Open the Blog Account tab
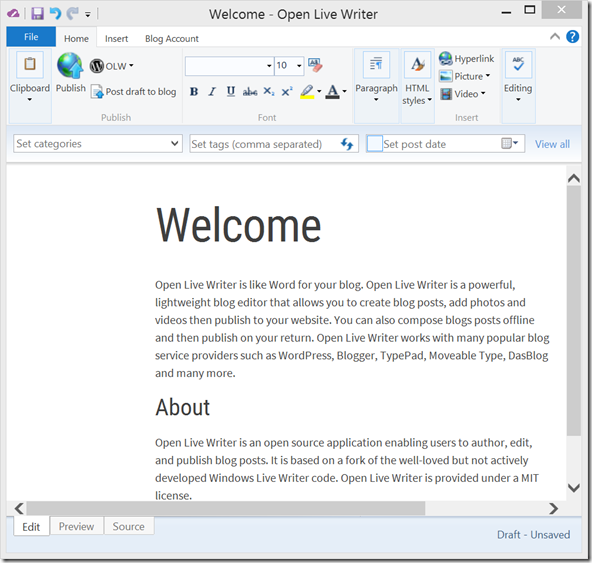This screenshot has width=592, height=563. coord(172,39)
